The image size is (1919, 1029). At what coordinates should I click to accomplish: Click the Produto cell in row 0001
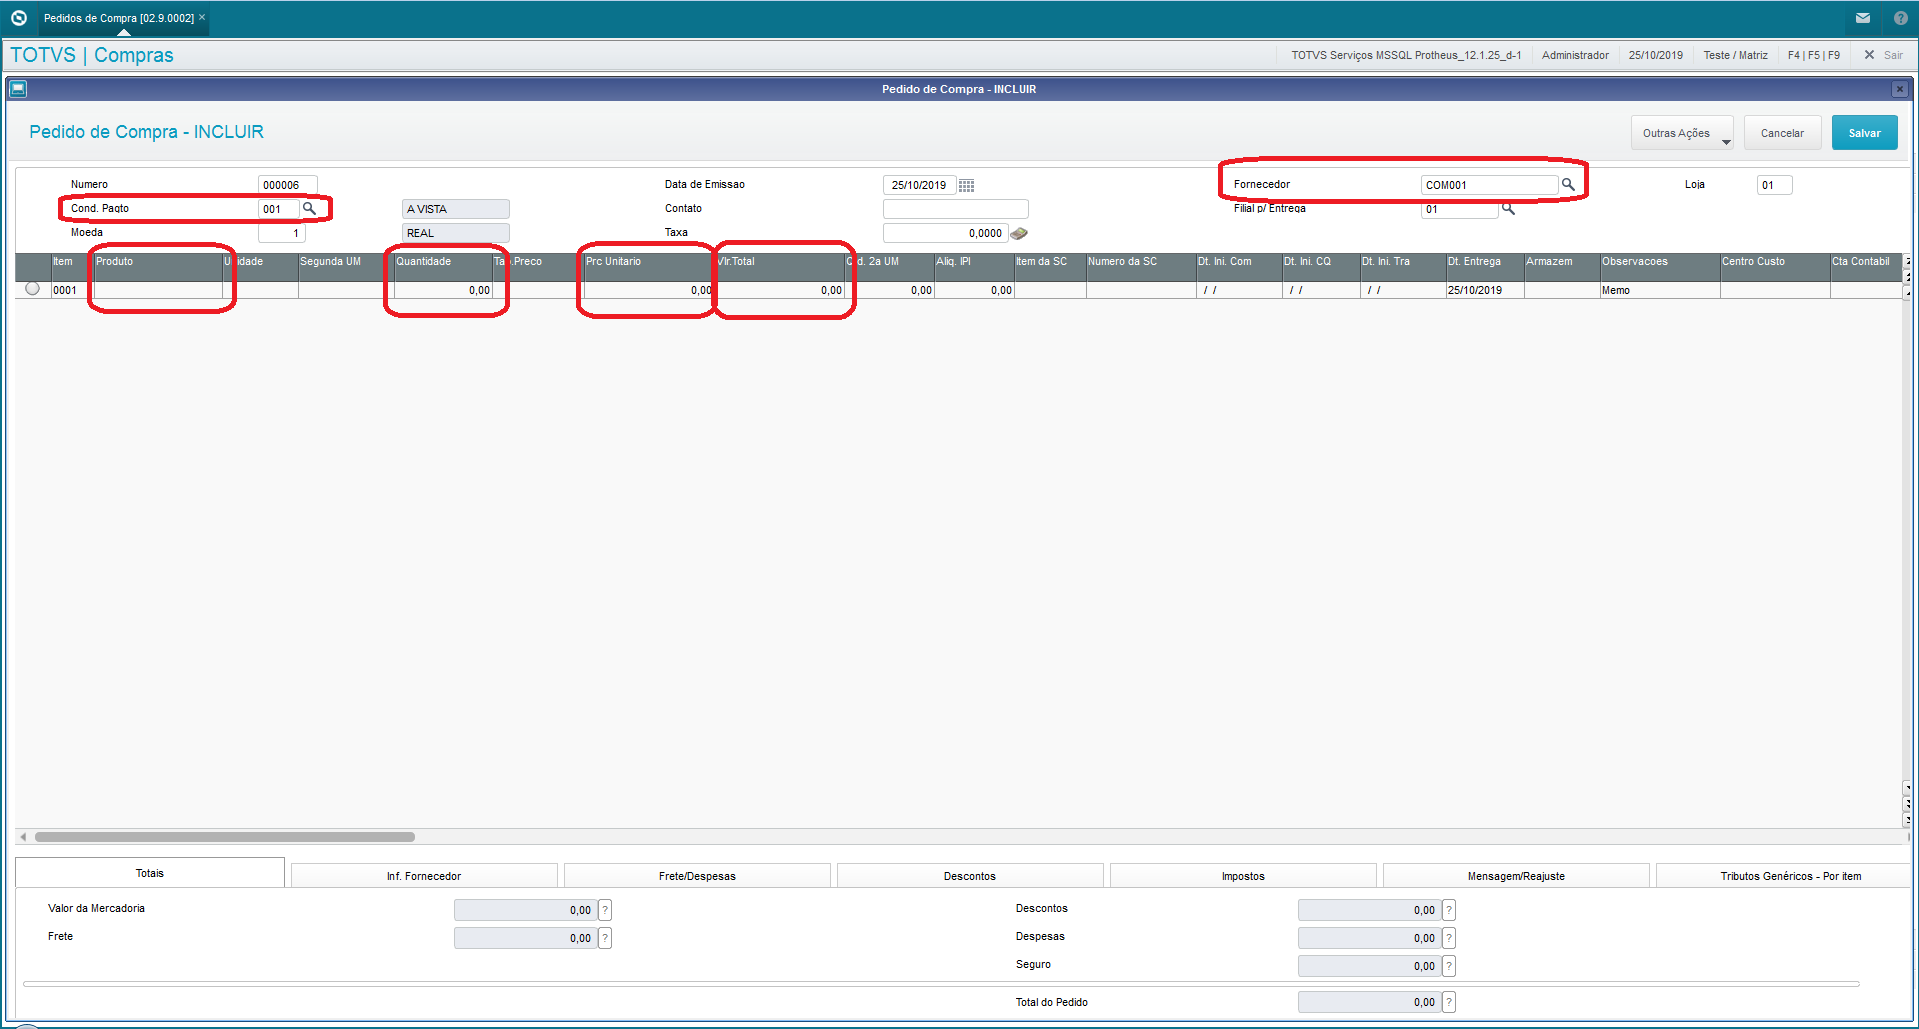click(x=158, y=290)
